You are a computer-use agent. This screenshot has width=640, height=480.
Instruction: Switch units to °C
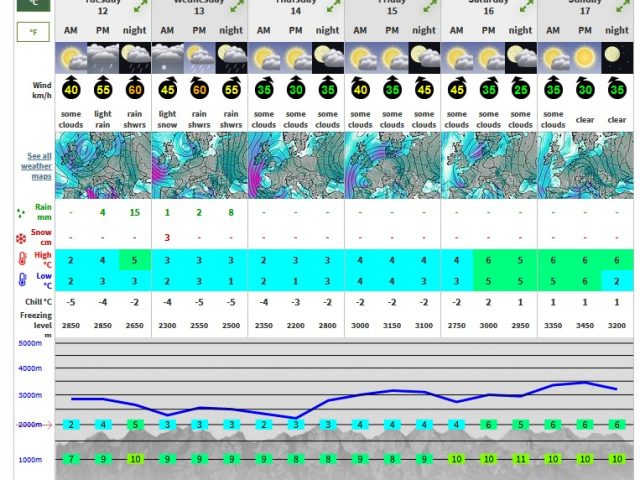click(x=33, y=5)
